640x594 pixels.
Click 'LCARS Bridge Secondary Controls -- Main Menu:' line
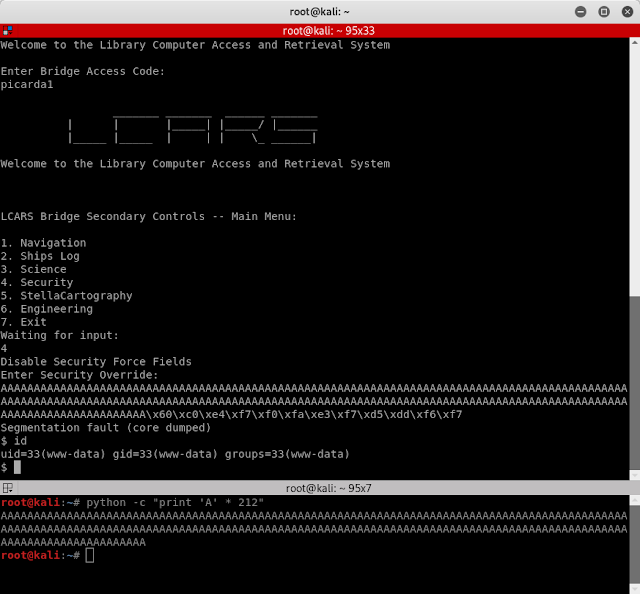[149, 216]
